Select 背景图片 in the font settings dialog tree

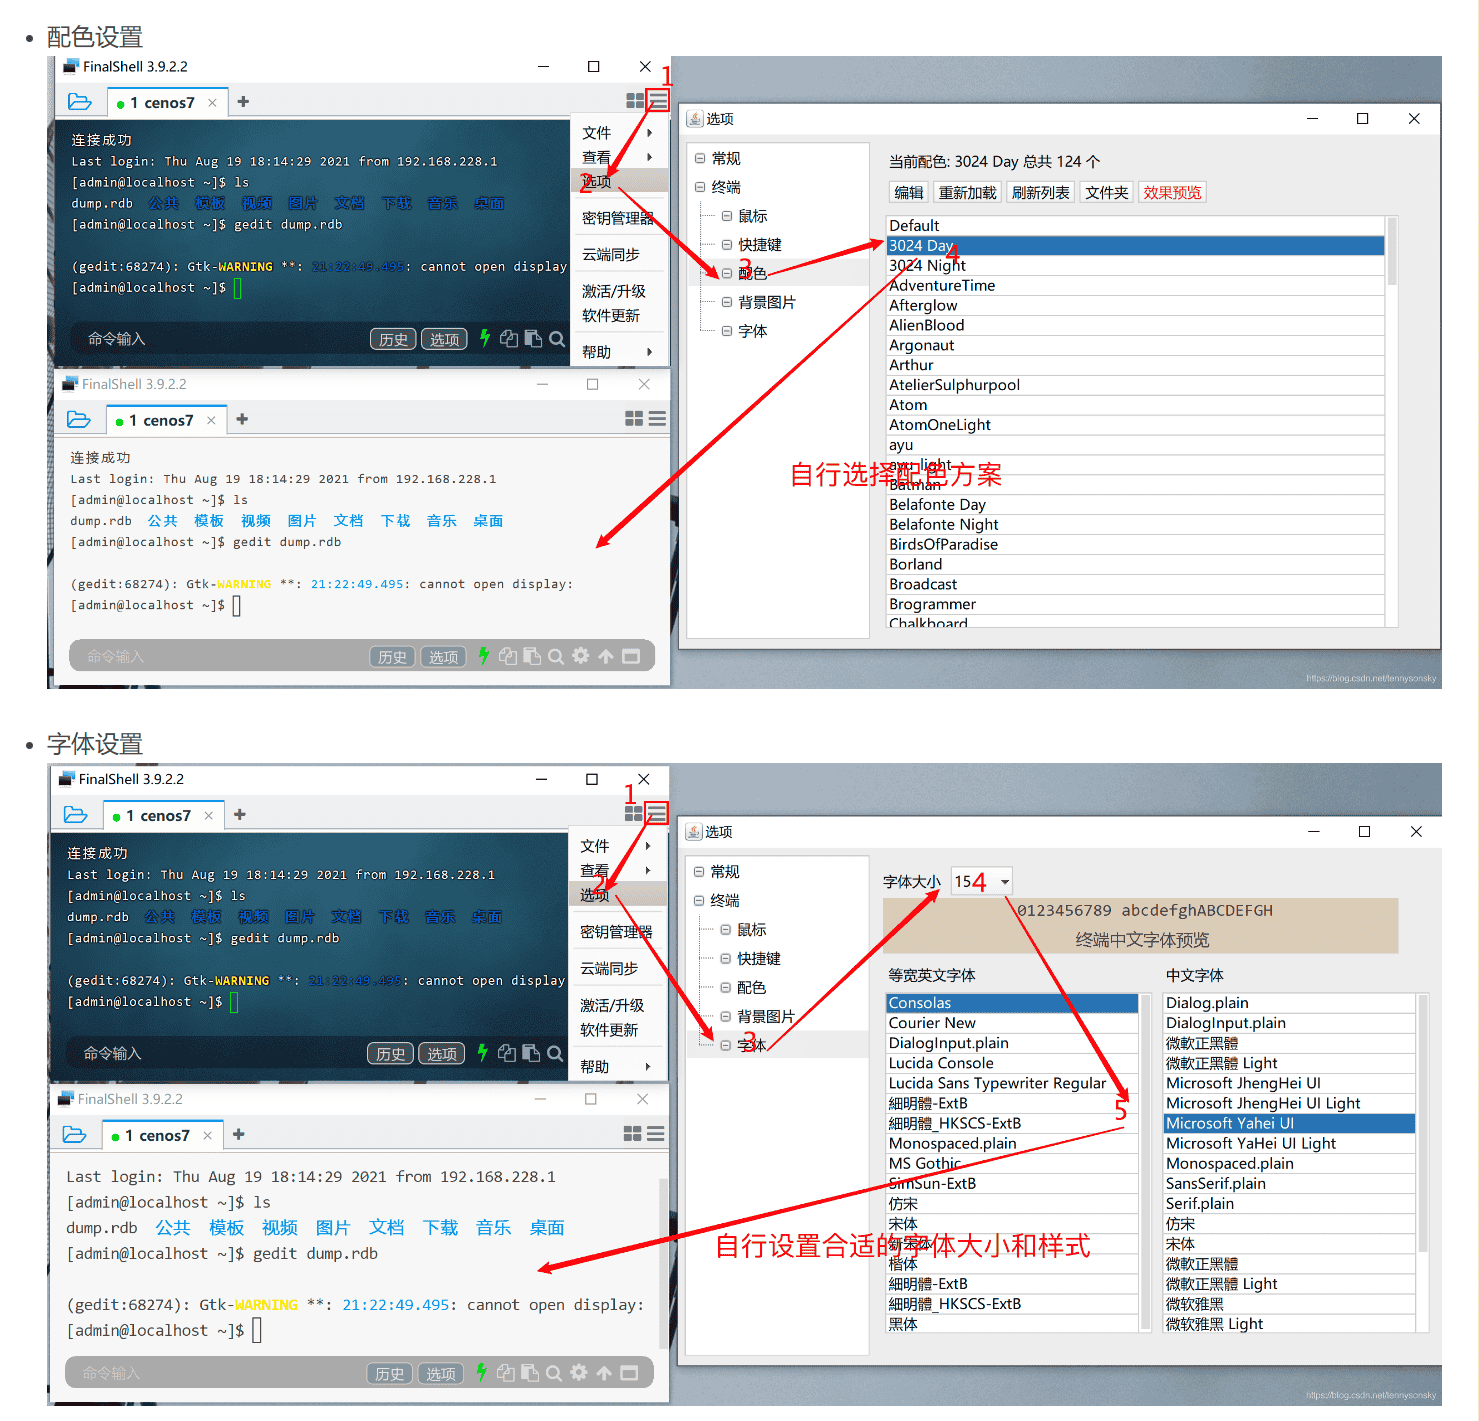[766, 1016]
